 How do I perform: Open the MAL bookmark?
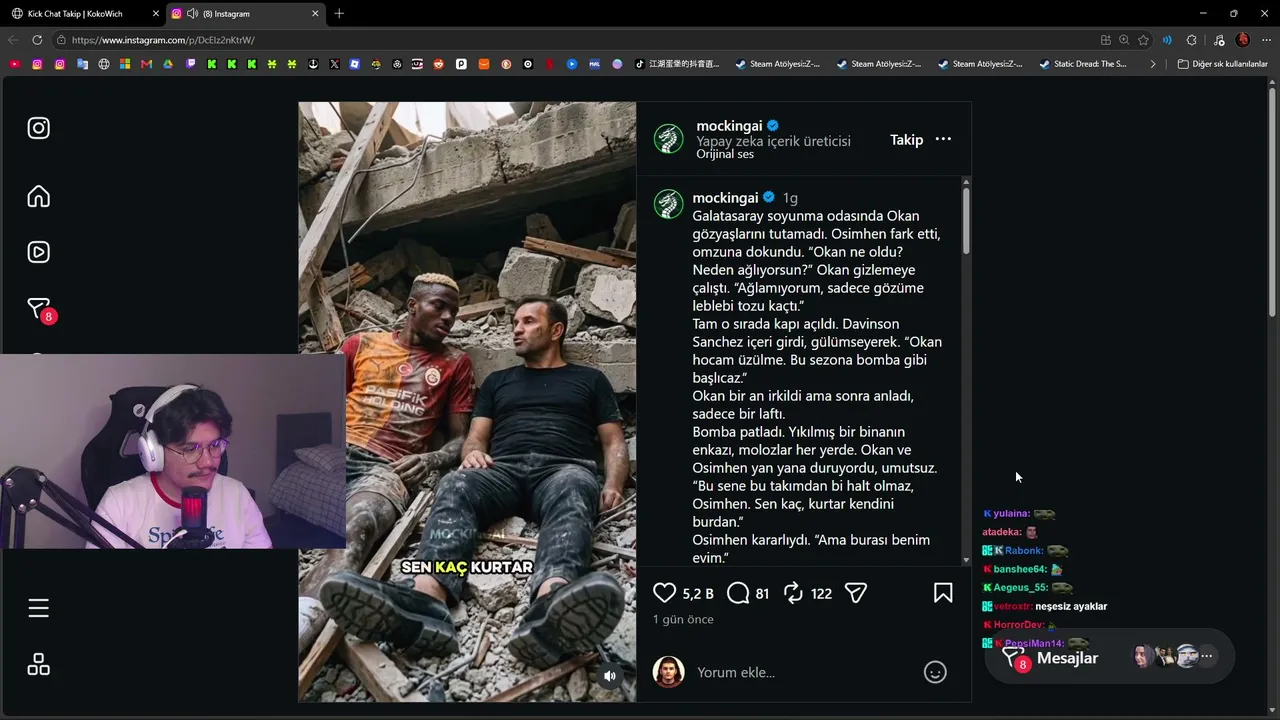tap(595, 64)
